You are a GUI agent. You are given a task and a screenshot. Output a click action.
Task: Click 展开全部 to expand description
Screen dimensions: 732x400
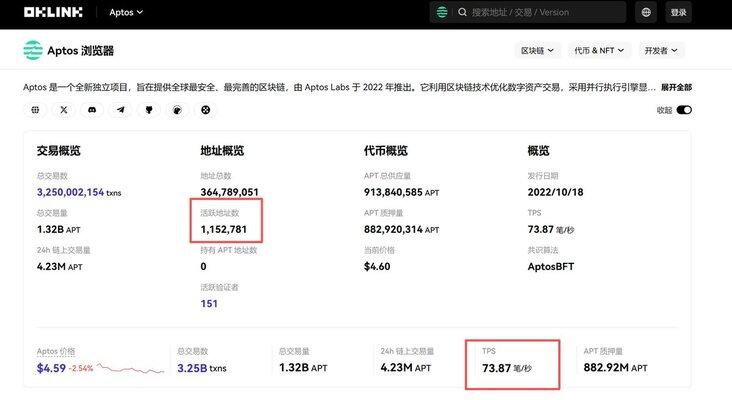point(676,87)
